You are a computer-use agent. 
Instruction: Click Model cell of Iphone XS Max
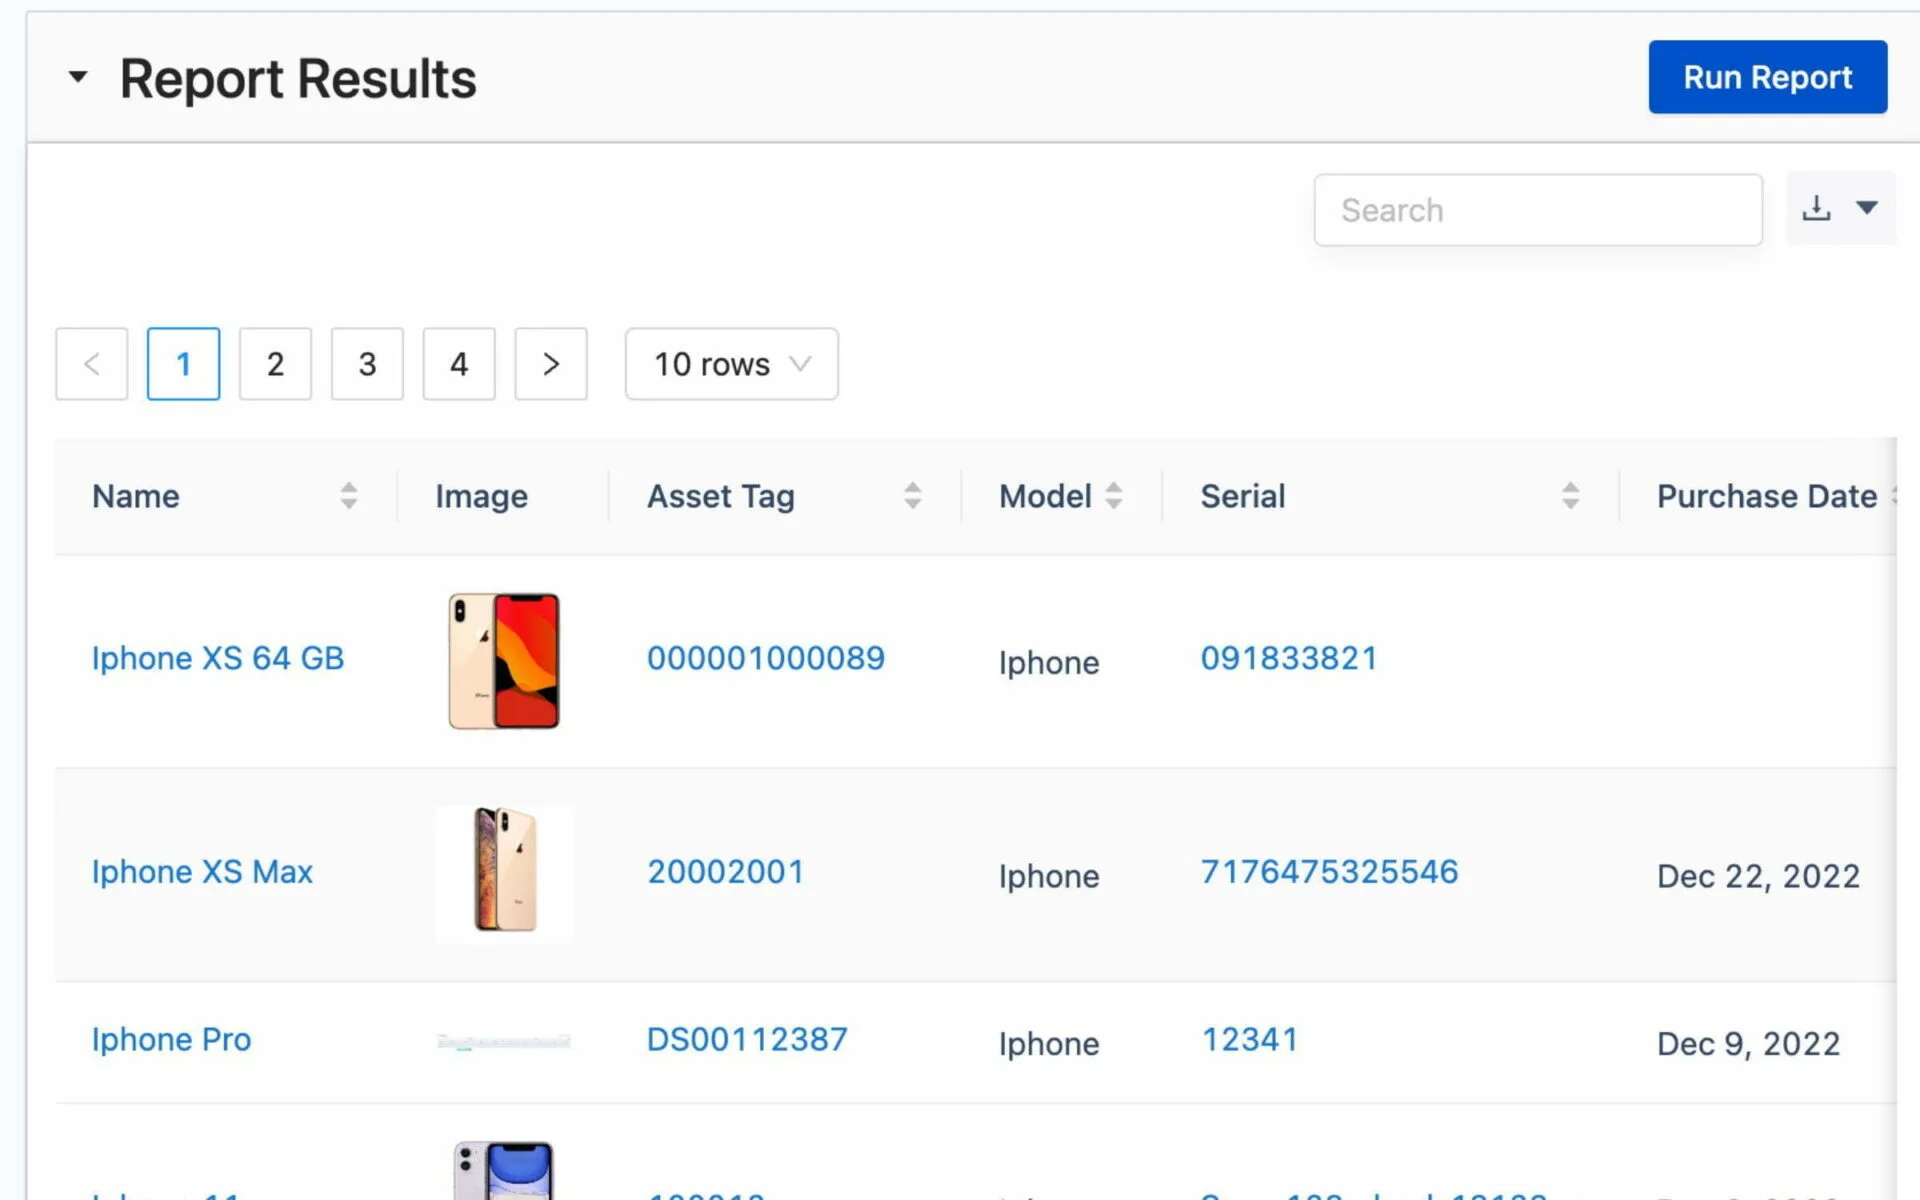pos(1049,877)
